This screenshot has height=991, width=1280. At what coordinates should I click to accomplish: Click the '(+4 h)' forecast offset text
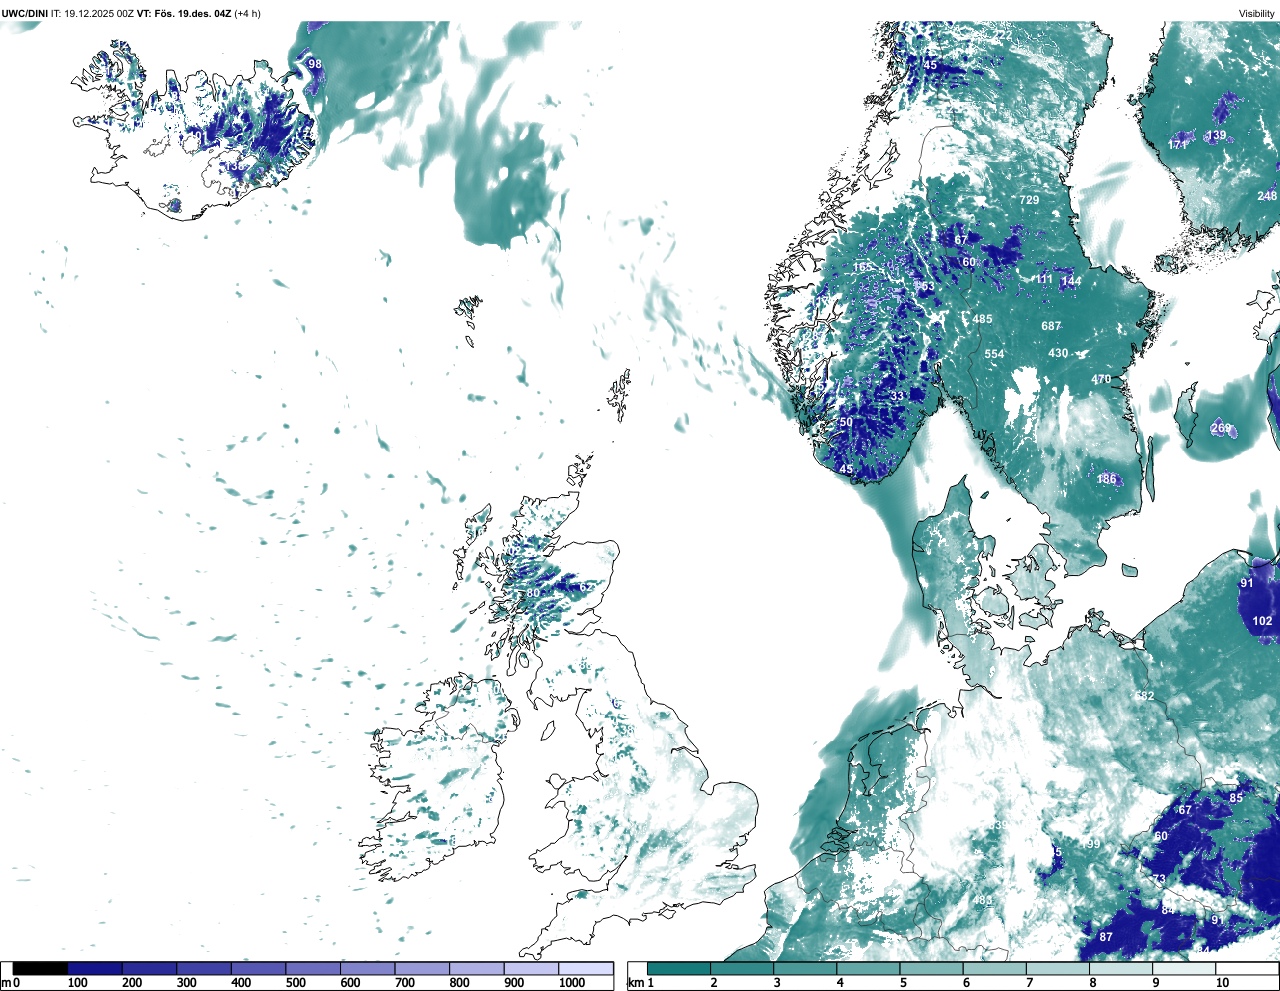[x=248, y=12]
